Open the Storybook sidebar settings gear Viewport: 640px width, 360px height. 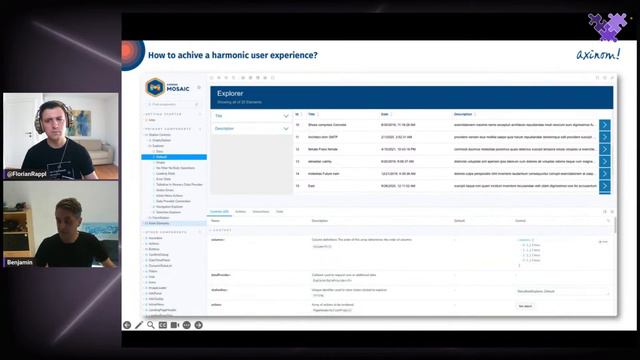coord(199,87)
